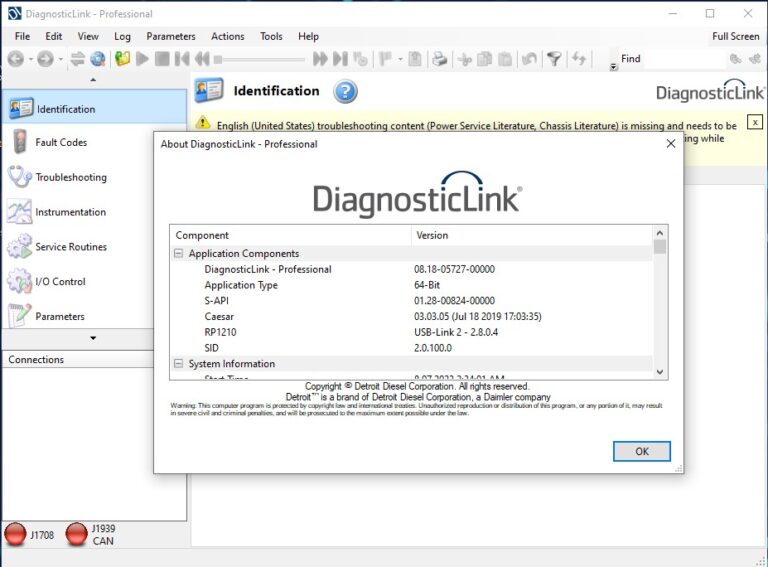Click the Undo toolbar icon
The height and width of the screenshot is (567, 768).
click(529, 59)
